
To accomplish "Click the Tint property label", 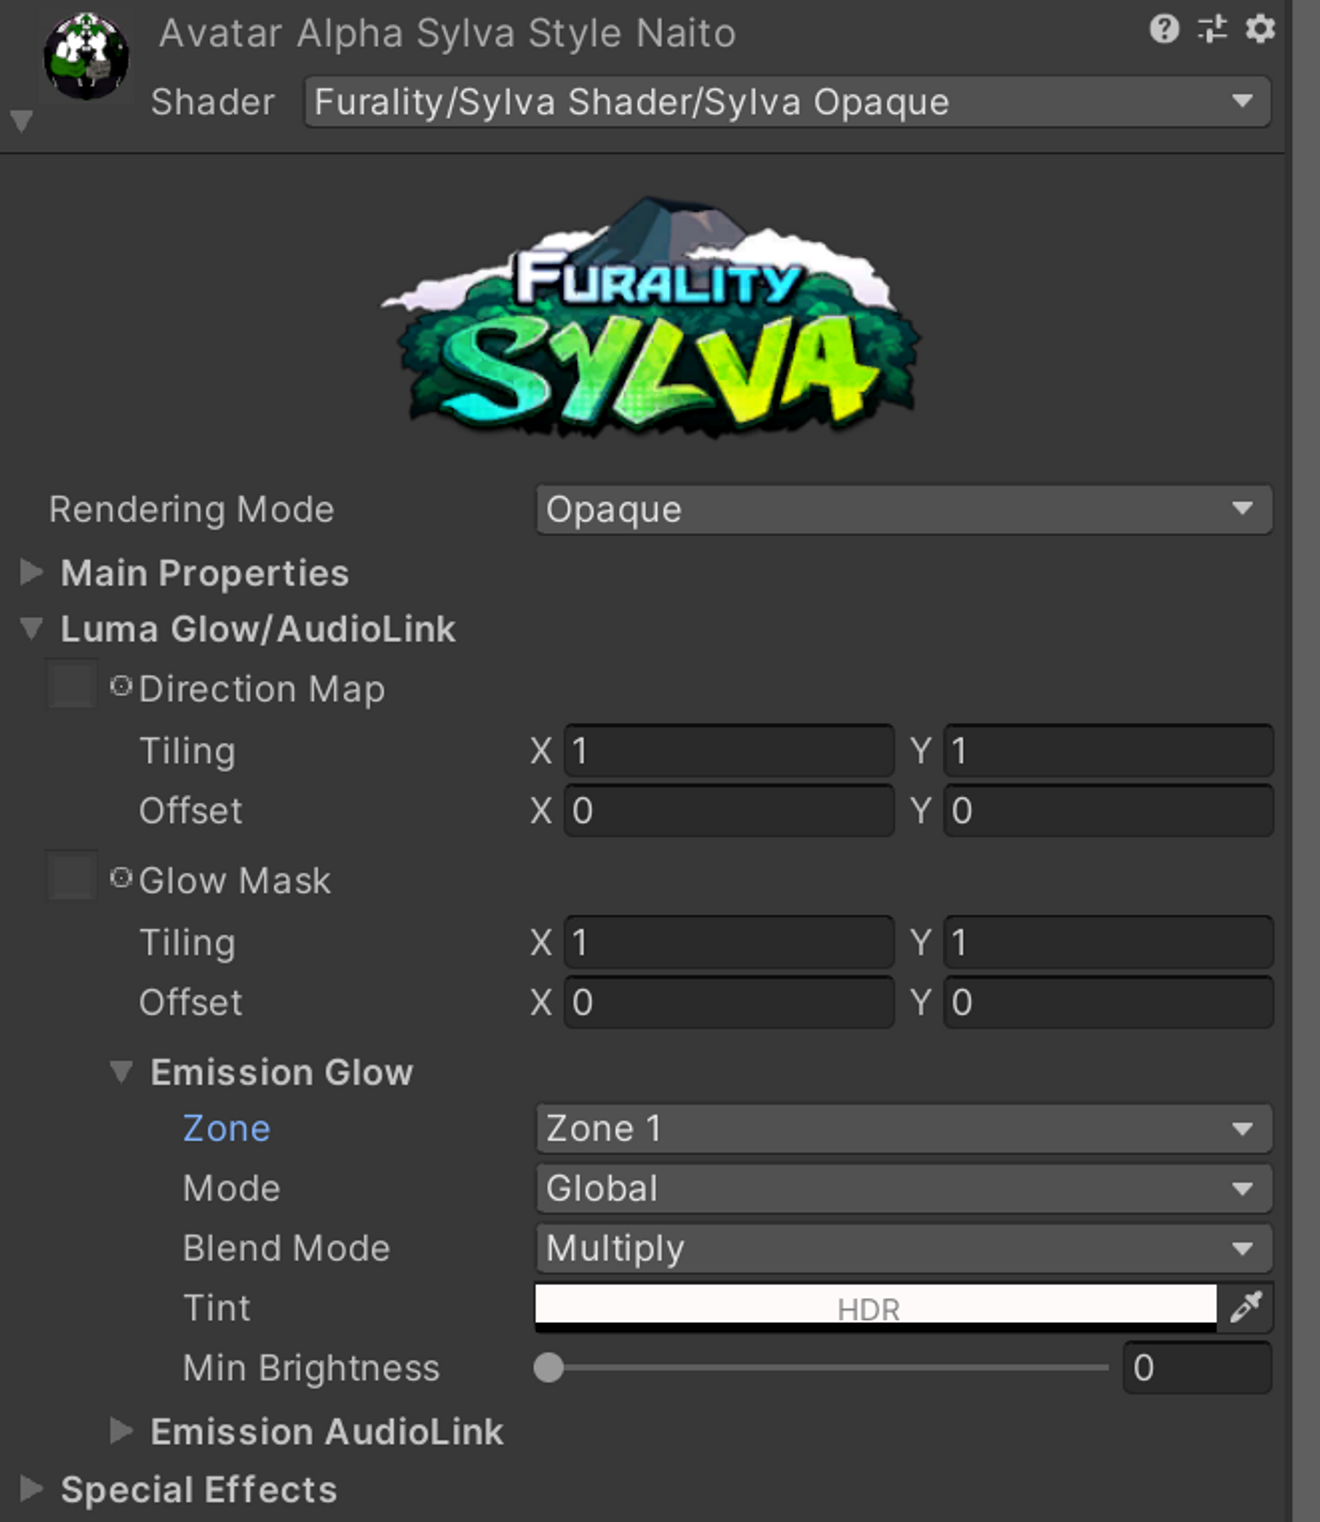I will [216, 1308].
